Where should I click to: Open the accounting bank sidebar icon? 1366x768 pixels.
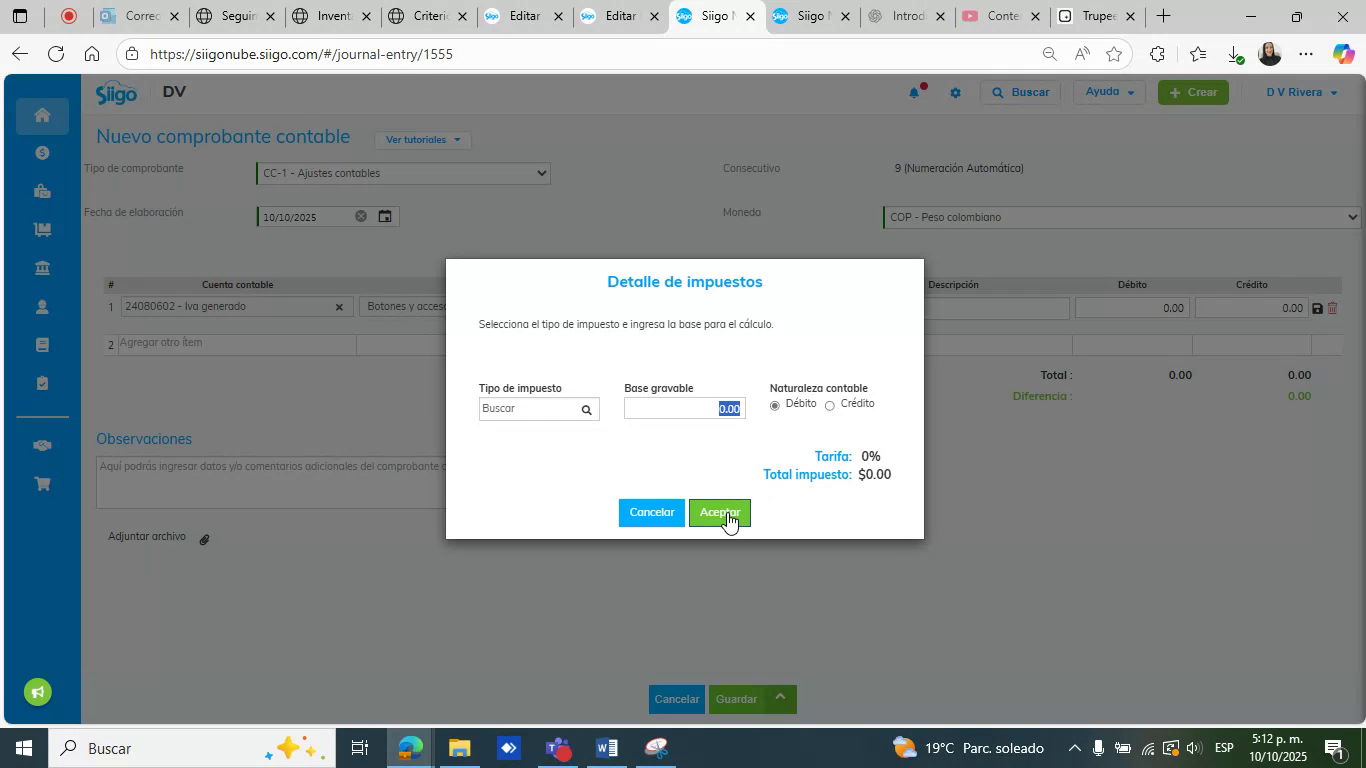tap(42, 268)
